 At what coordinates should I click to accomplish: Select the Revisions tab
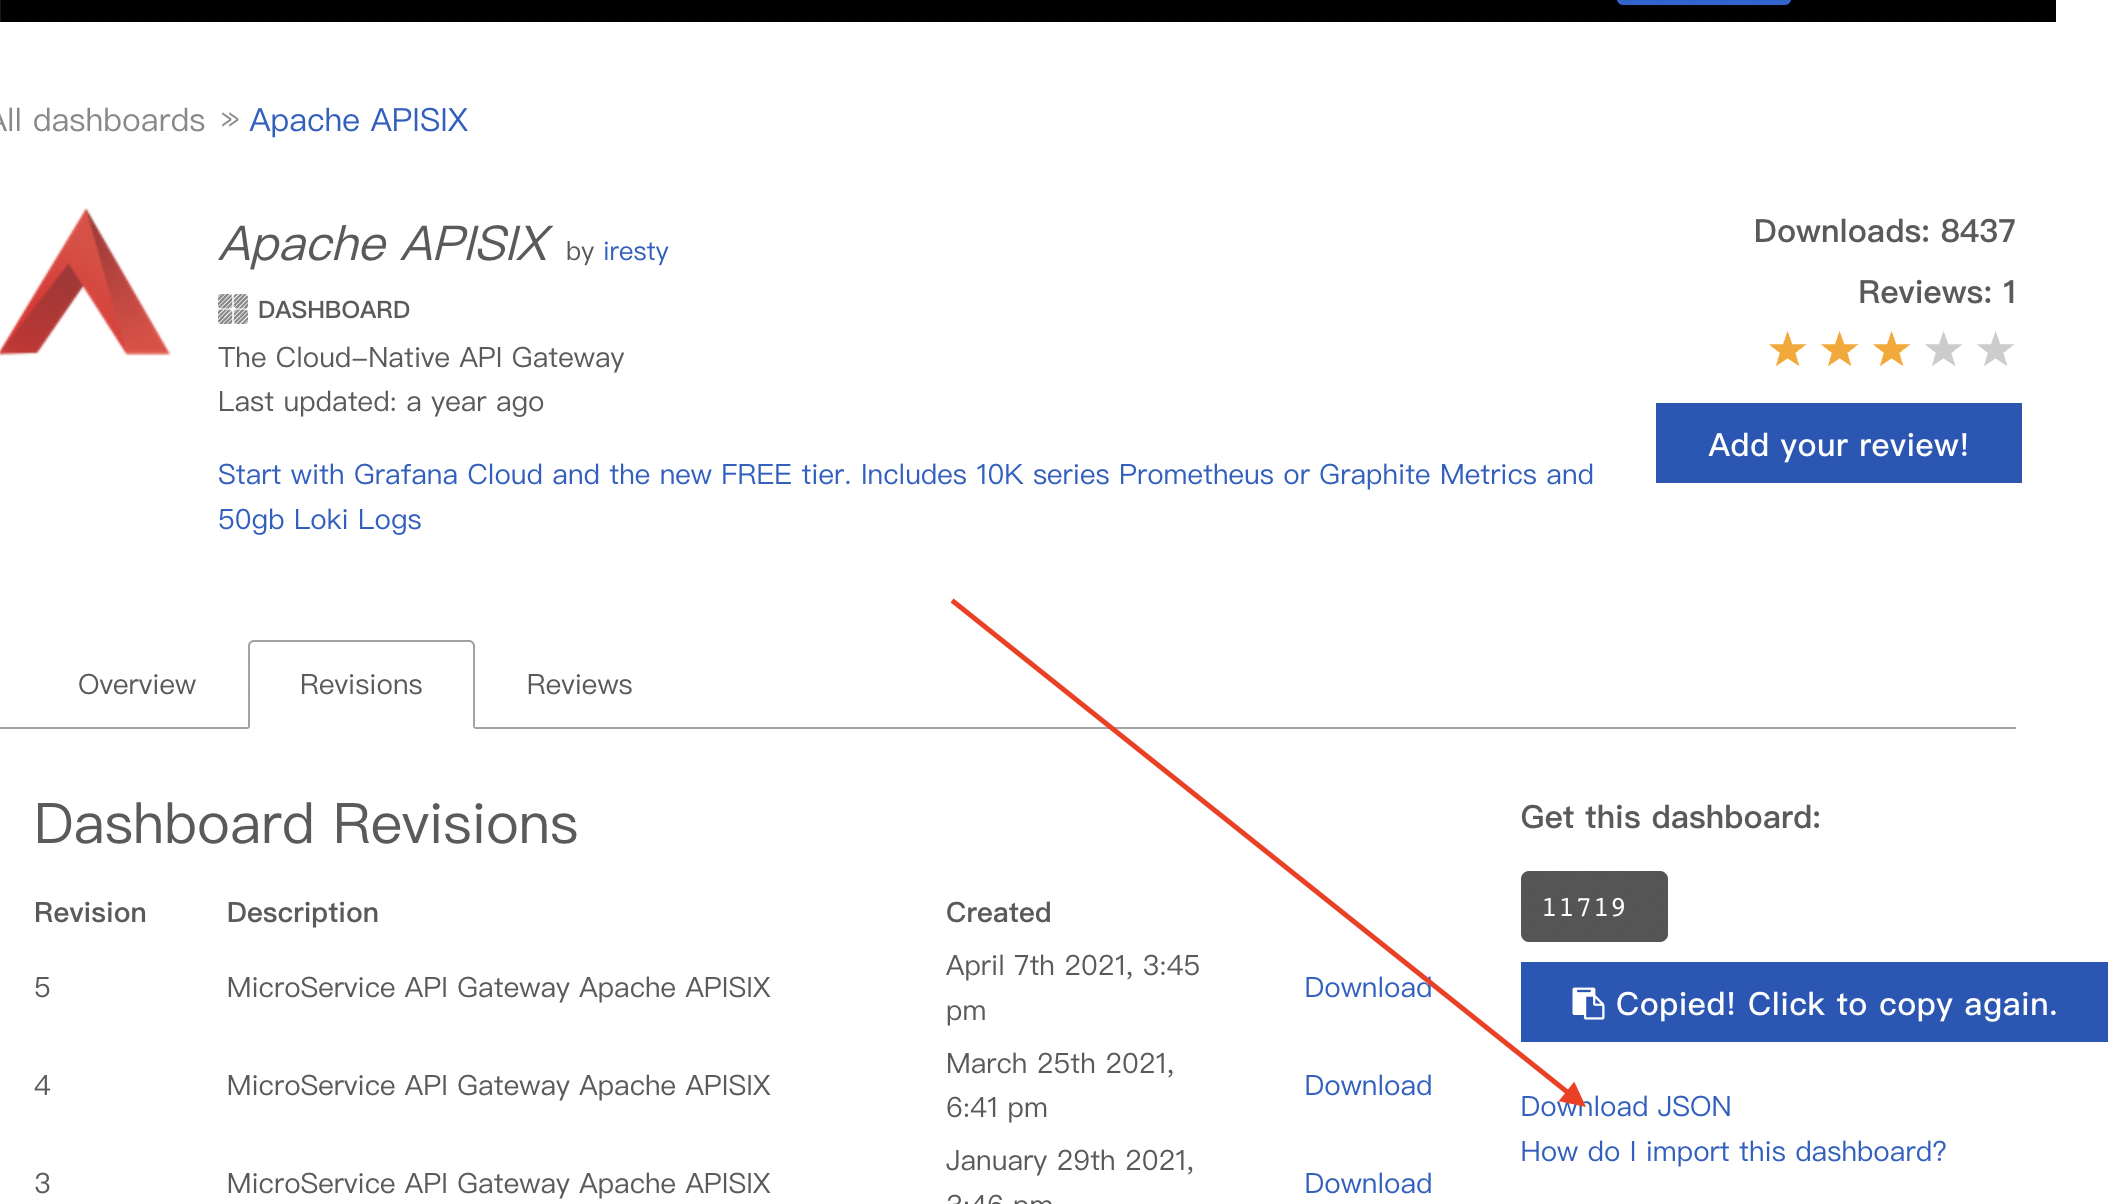tap(361, 685)
